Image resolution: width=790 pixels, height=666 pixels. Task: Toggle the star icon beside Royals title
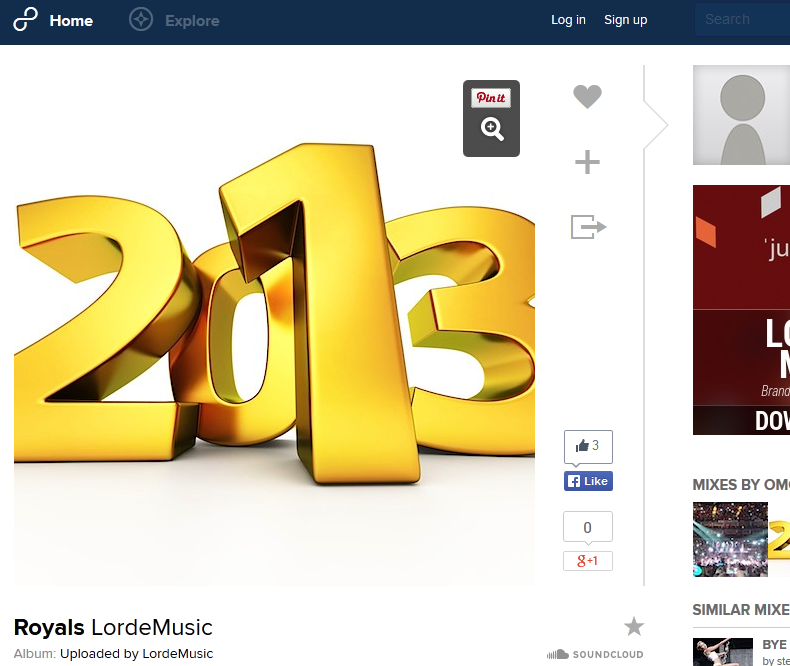(x=634, y=627)
